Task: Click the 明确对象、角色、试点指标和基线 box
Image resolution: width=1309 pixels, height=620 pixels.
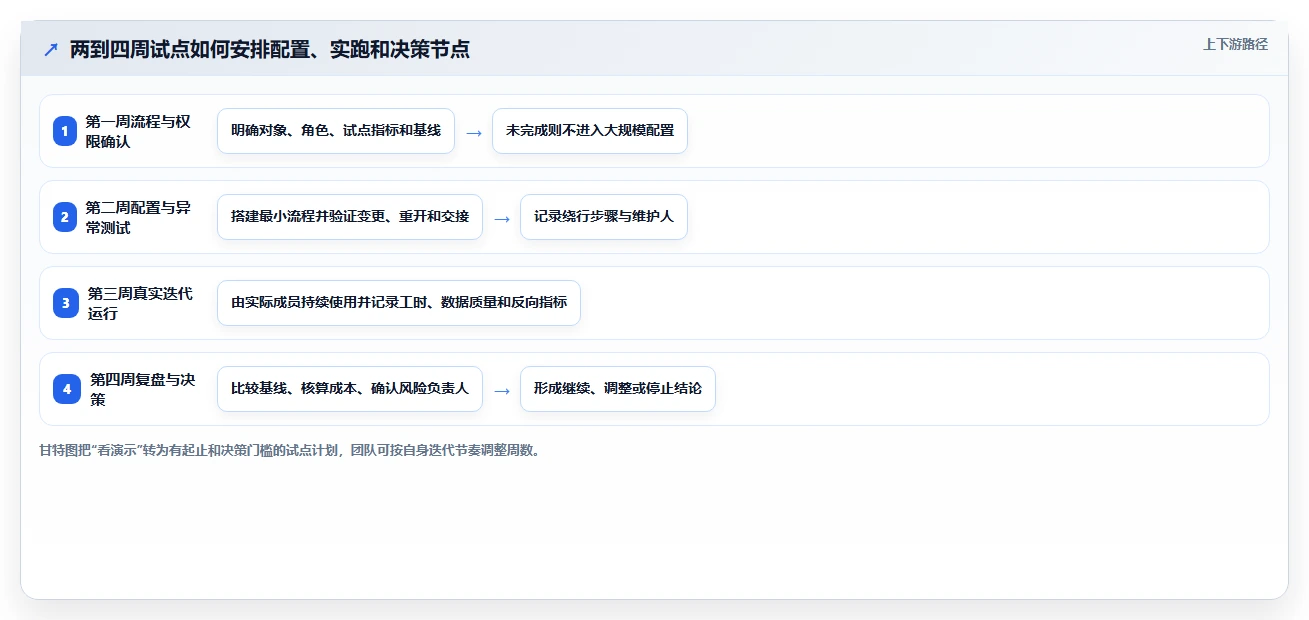Action: 336,131
